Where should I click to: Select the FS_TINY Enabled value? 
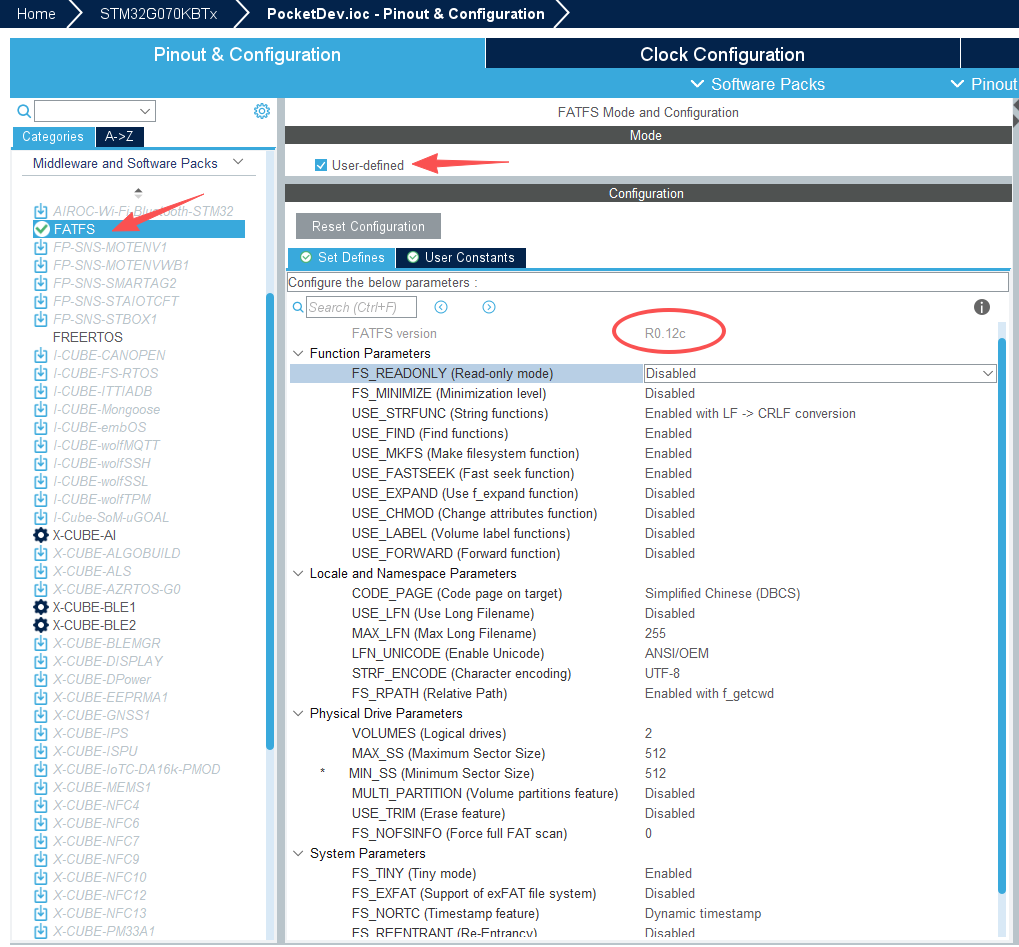click(668, 874)
